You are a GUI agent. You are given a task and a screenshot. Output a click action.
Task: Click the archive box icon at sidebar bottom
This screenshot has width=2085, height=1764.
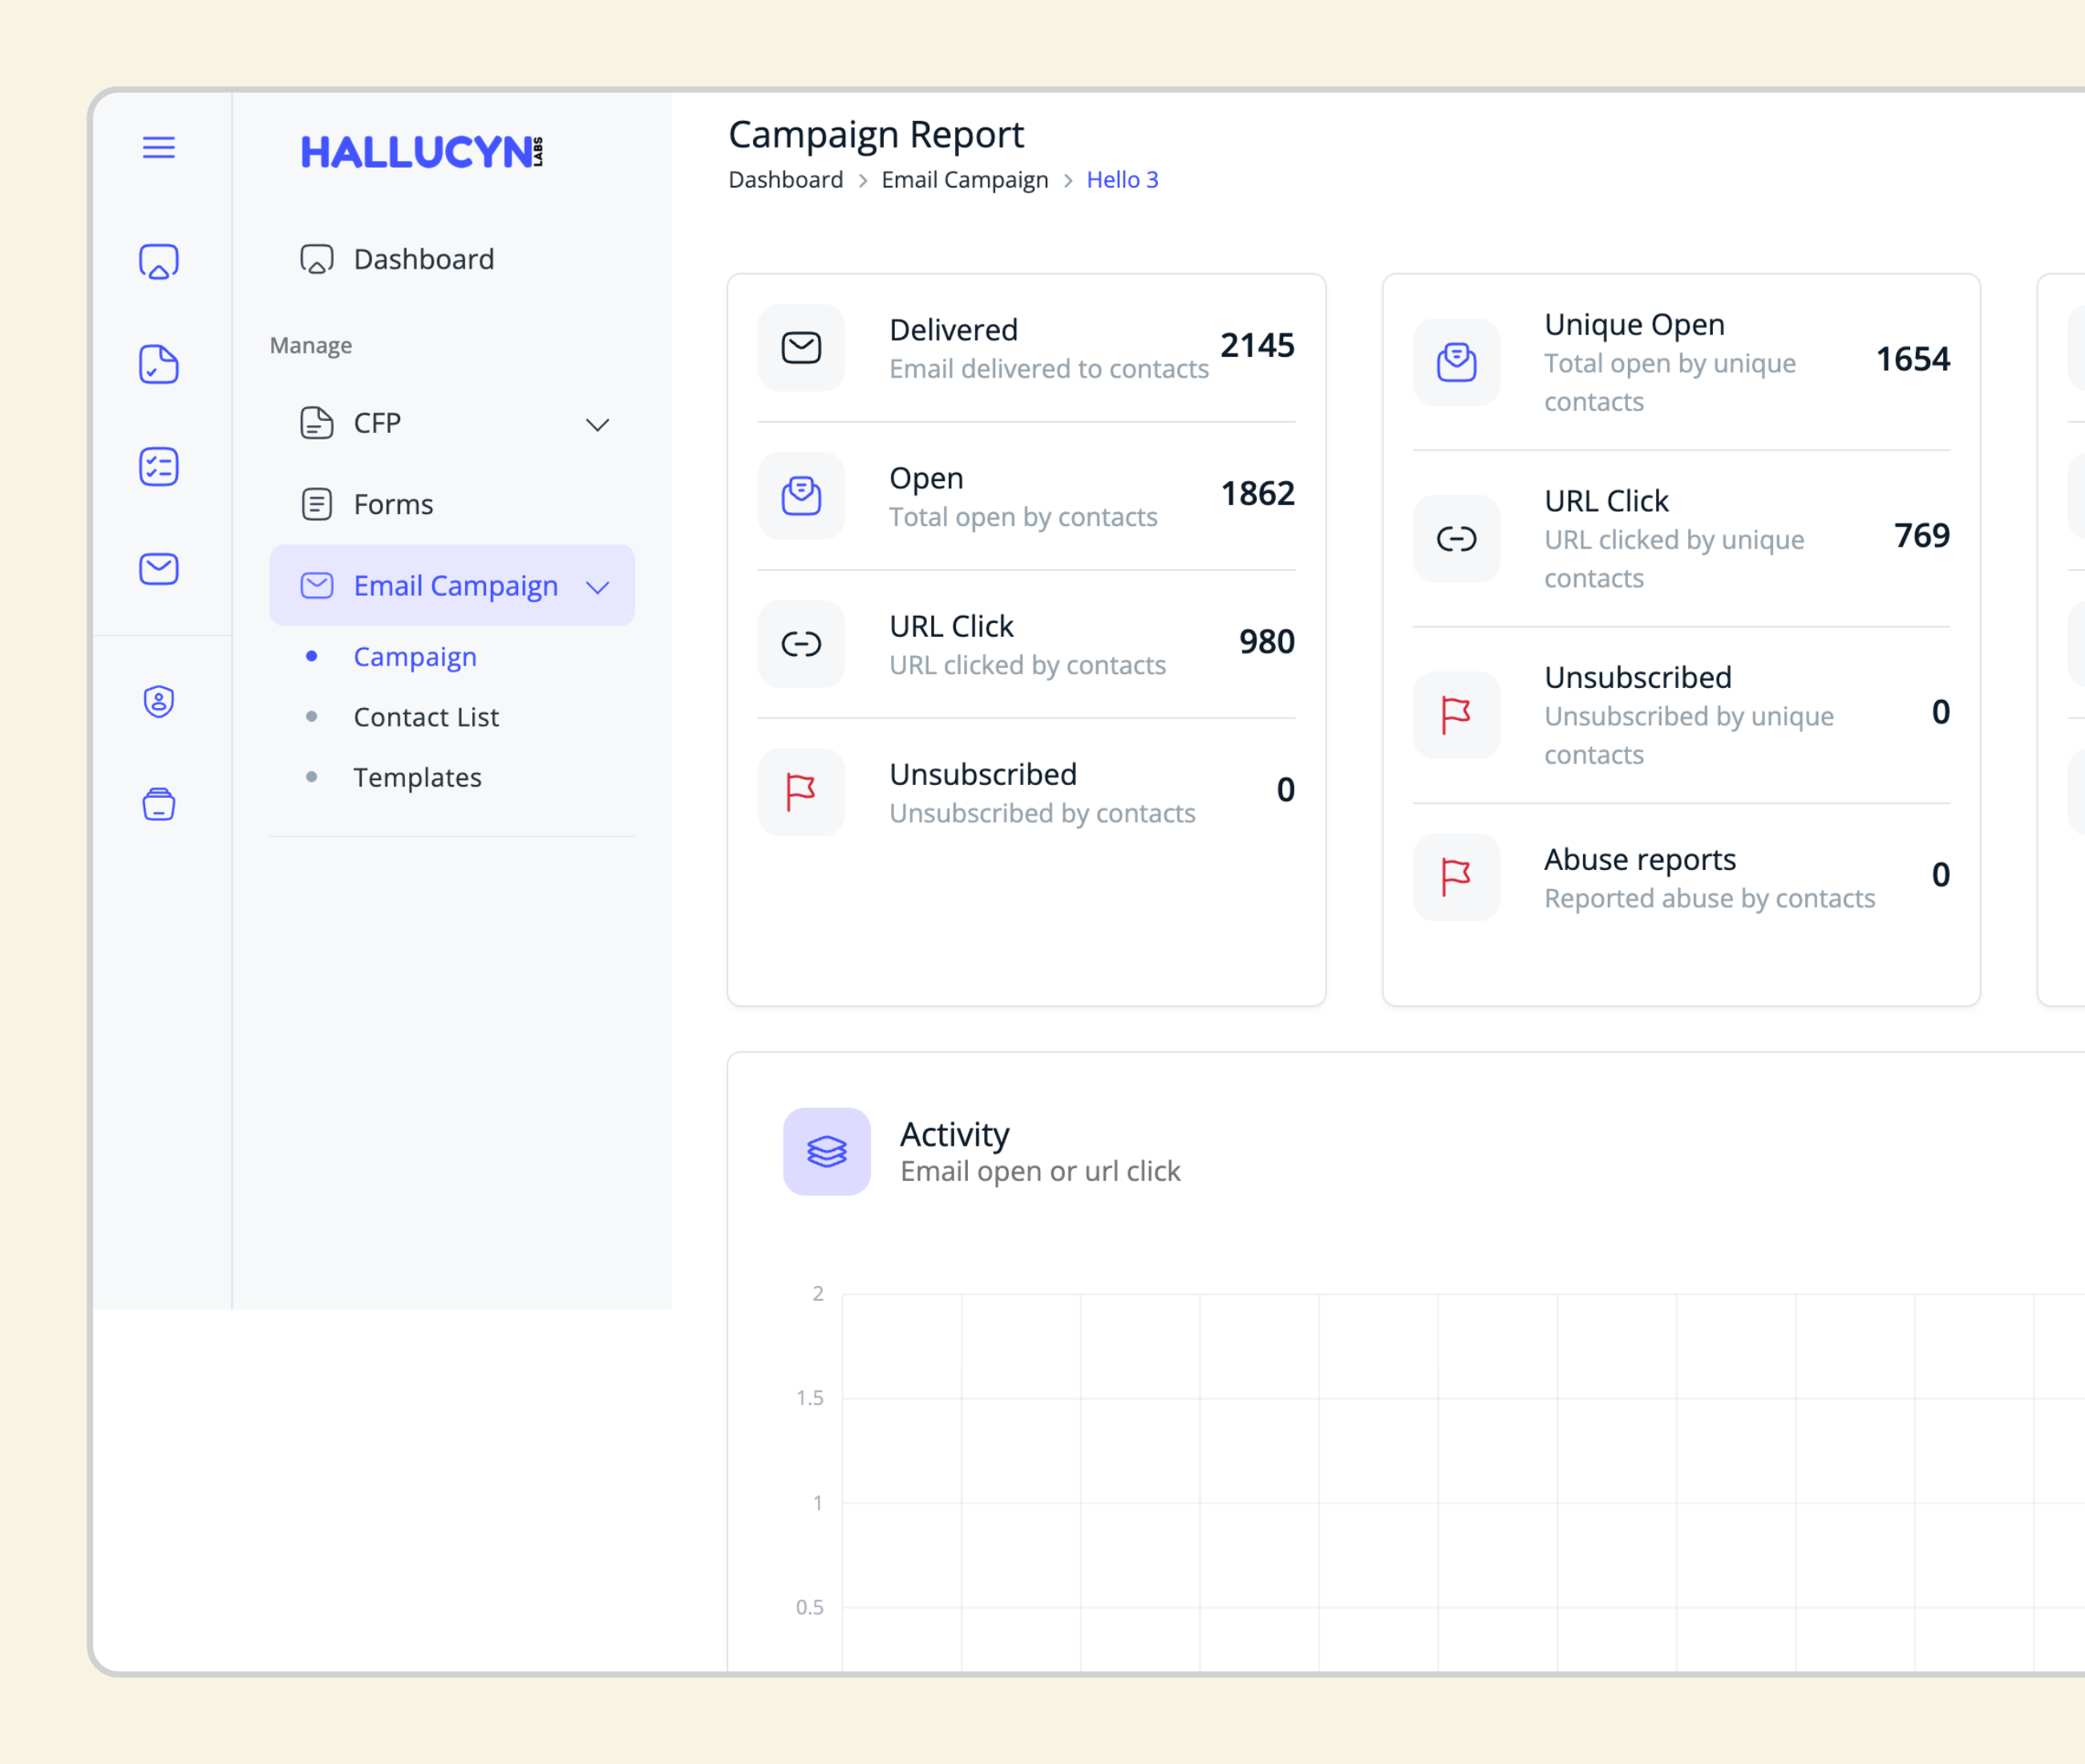158,805
